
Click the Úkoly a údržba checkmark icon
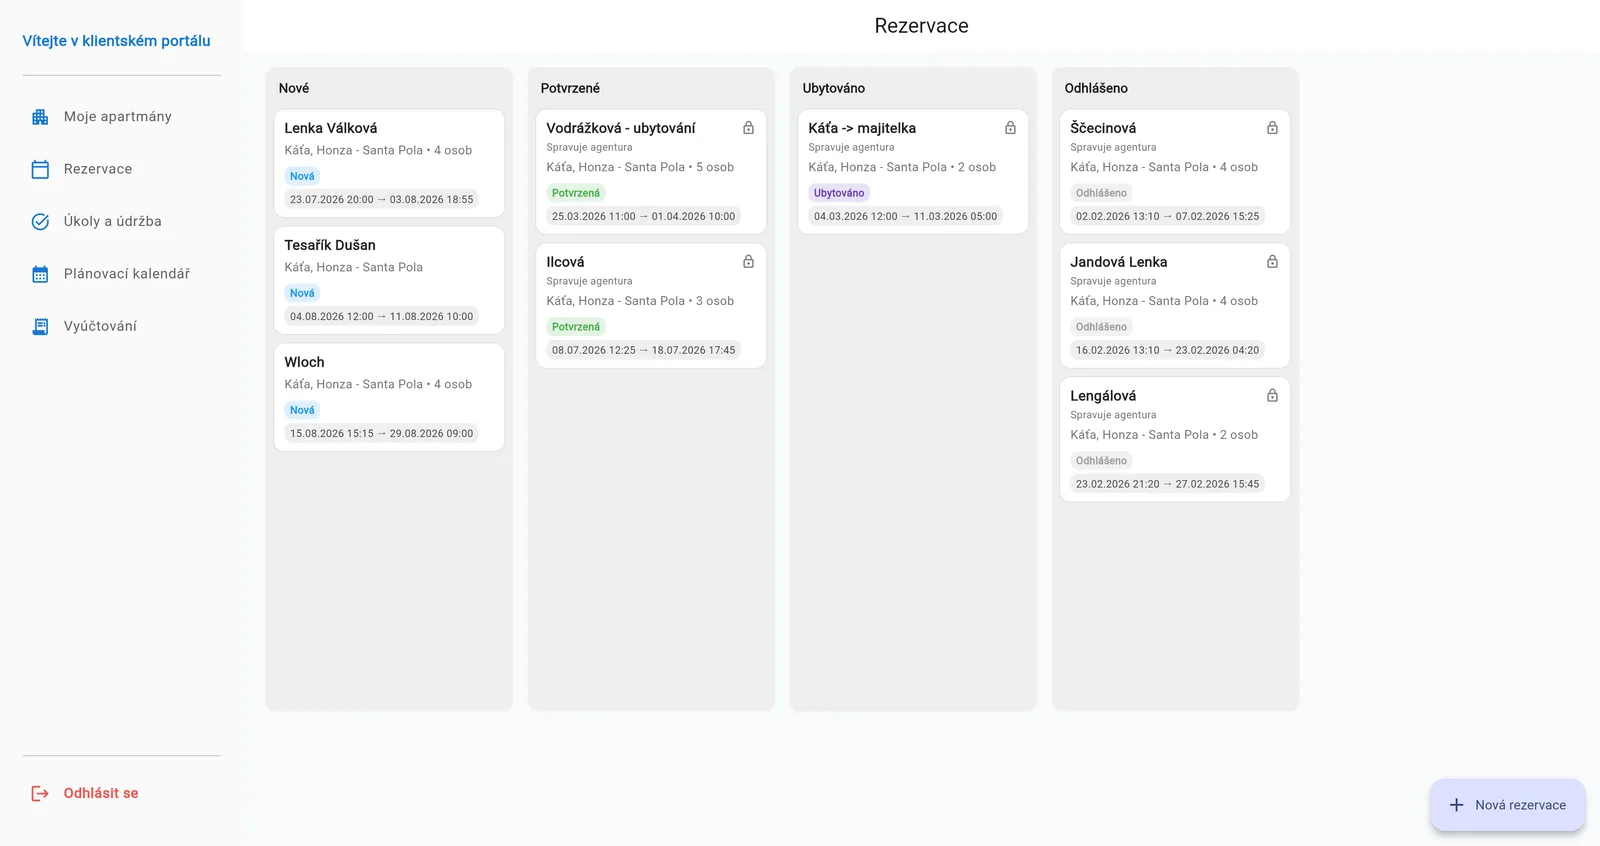point(40,222)
